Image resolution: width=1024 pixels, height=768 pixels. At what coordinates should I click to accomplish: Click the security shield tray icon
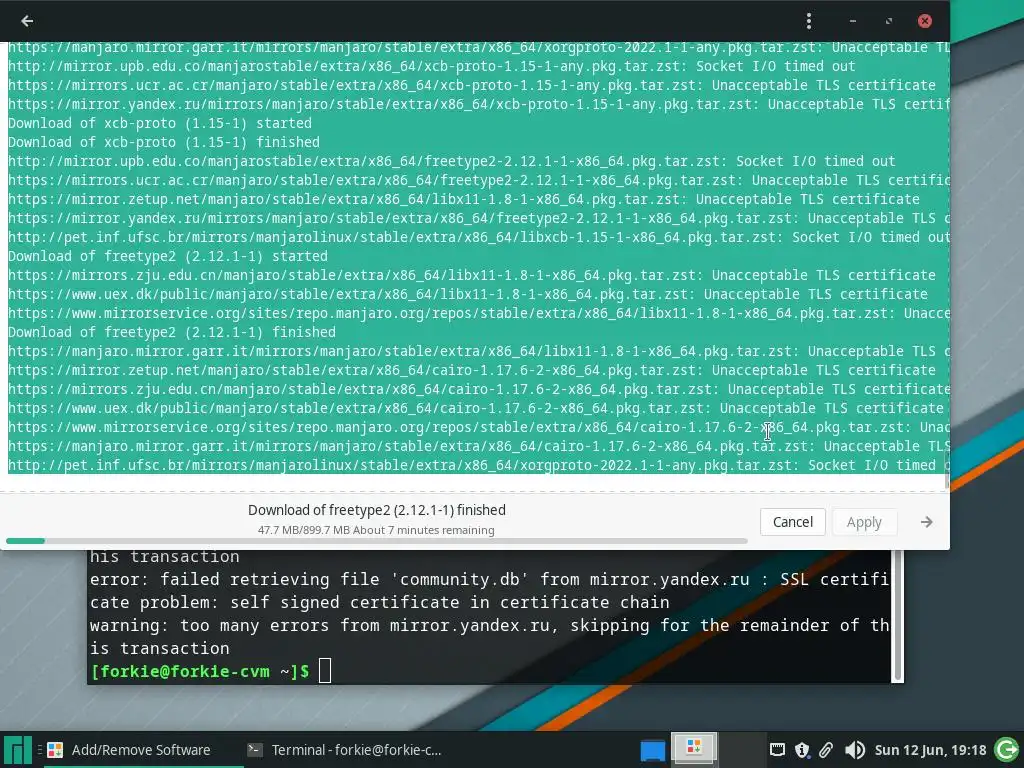802,750
